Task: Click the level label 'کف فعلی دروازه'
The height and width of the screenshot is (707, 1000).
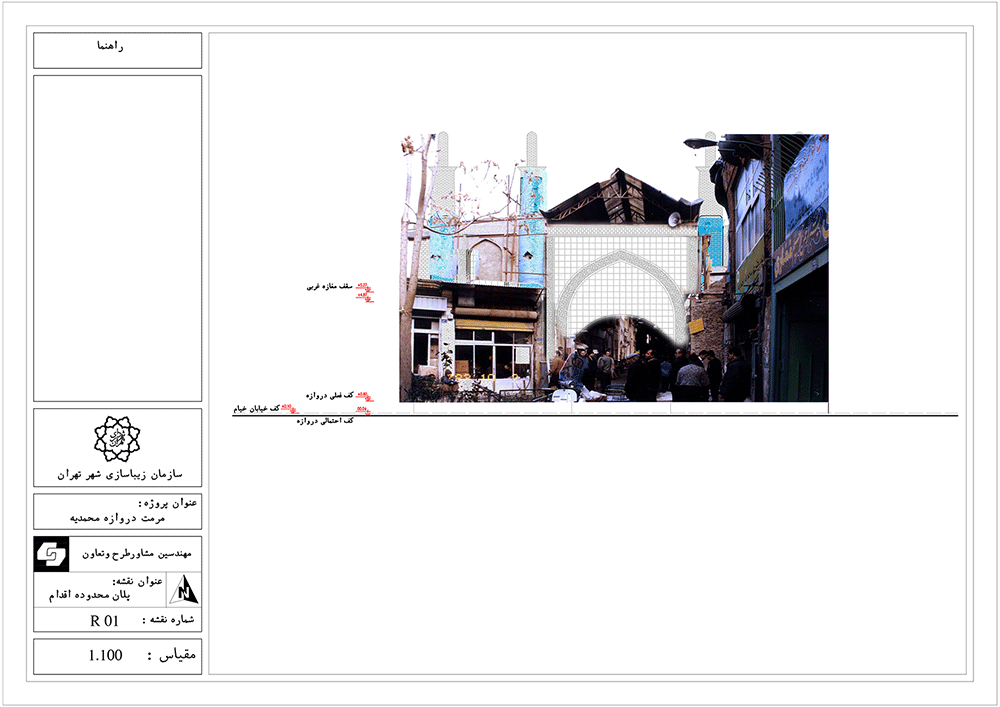Action: tap(329, 396)
